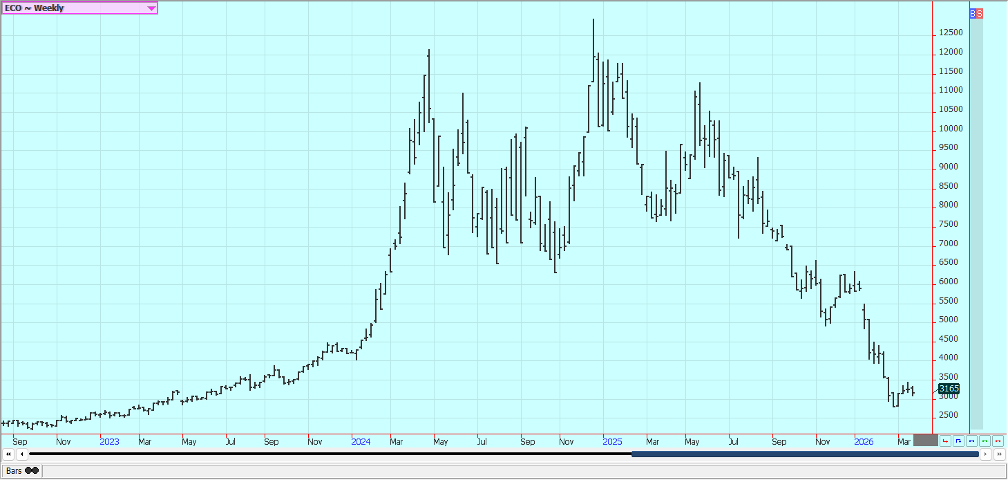The width and height of the screenshot is (1008, 480).
Task: Click the 3165 current price label
Action: 949,389
